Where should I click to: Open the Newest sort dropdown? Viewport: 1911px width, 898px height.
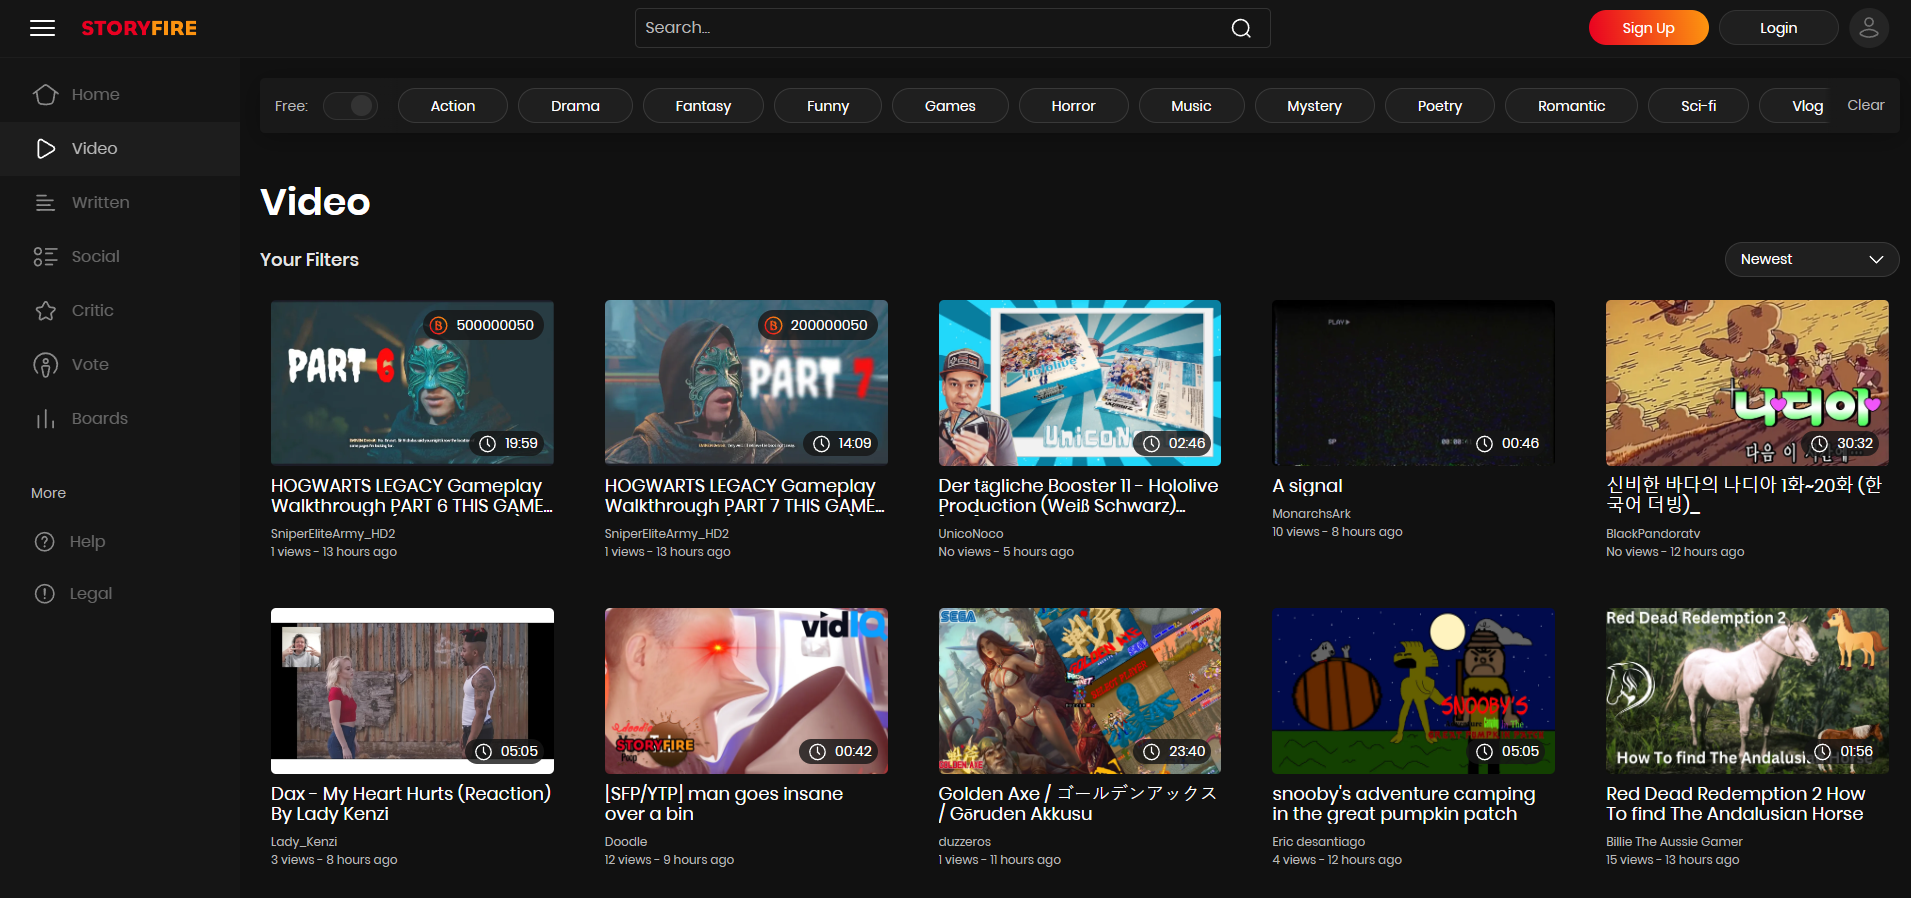[x=1811, y=259]
